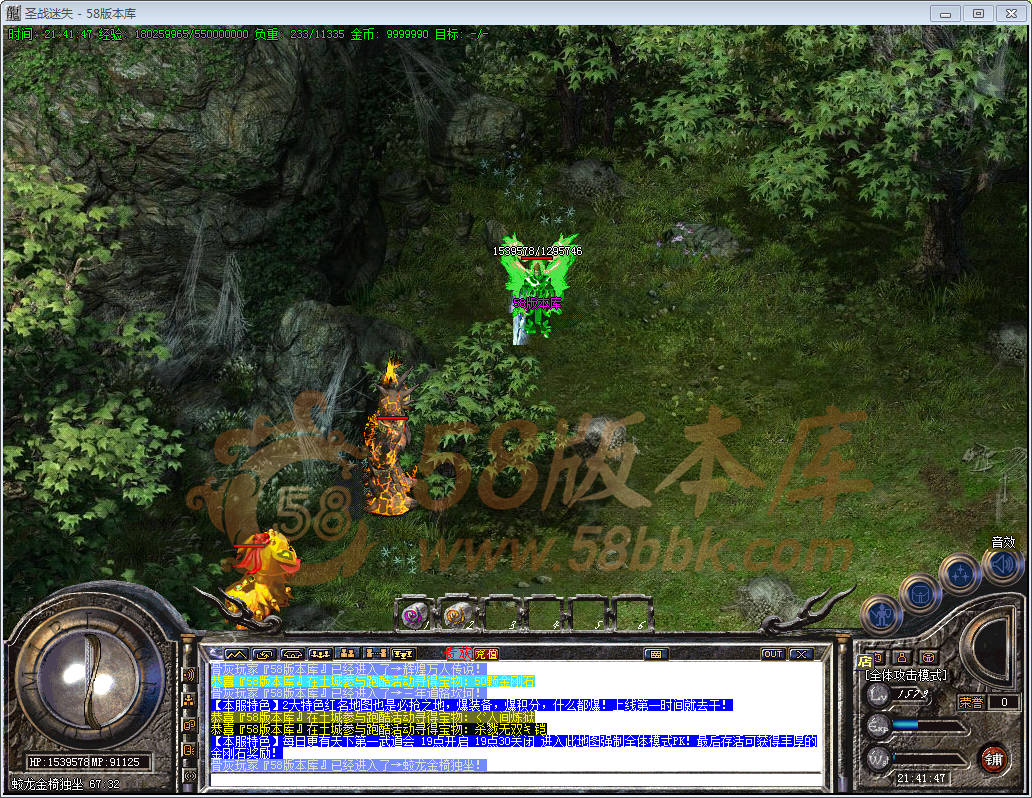Open the 充值 recharge button

coord(486,654)
